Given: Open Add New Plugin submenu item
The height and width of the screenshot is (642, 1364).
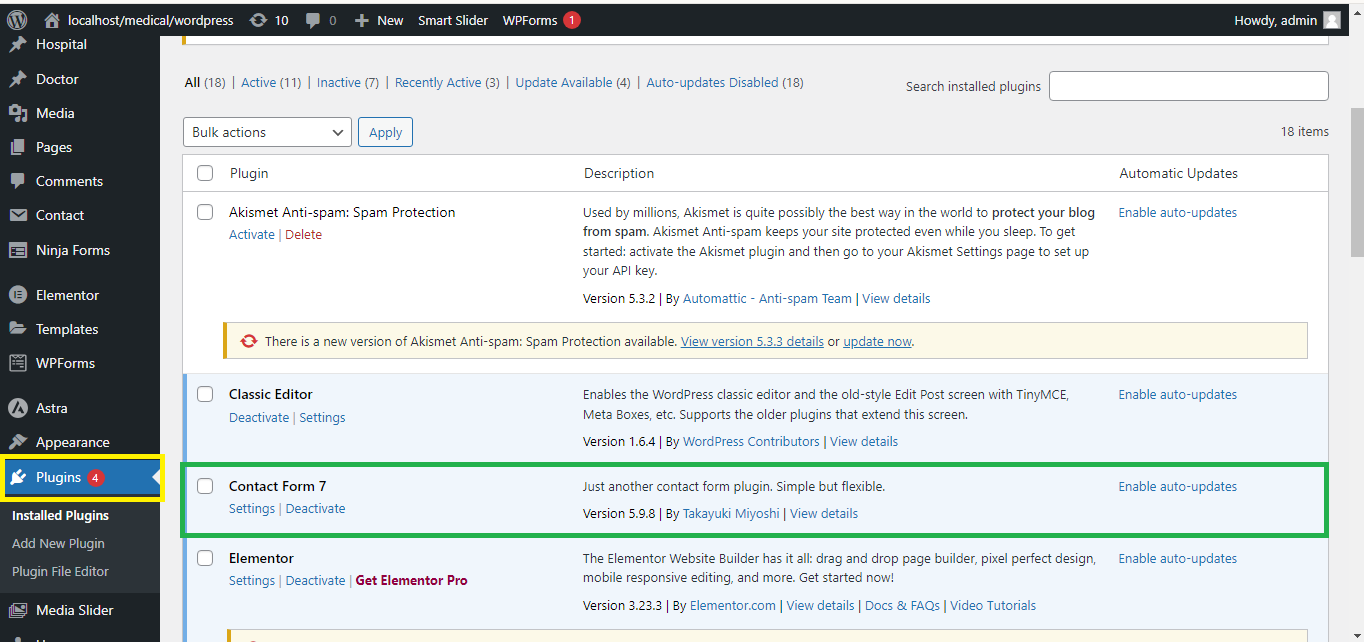Looking at the screenshot, I should coord(58,543).
